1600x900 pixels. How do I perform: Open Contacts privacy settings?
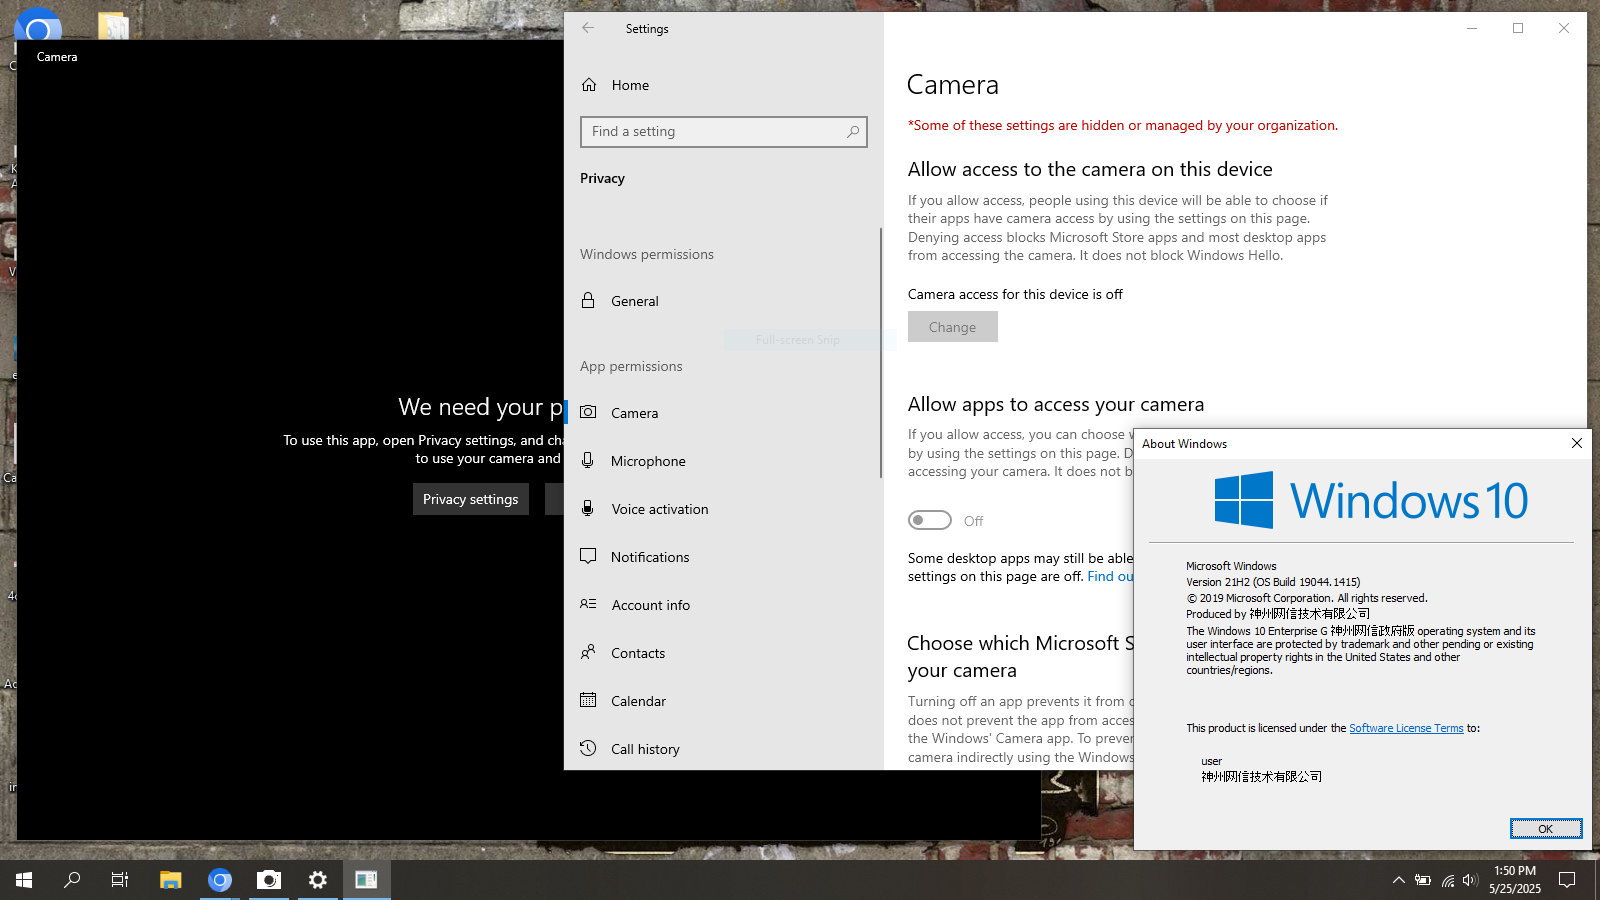point(724,653)
